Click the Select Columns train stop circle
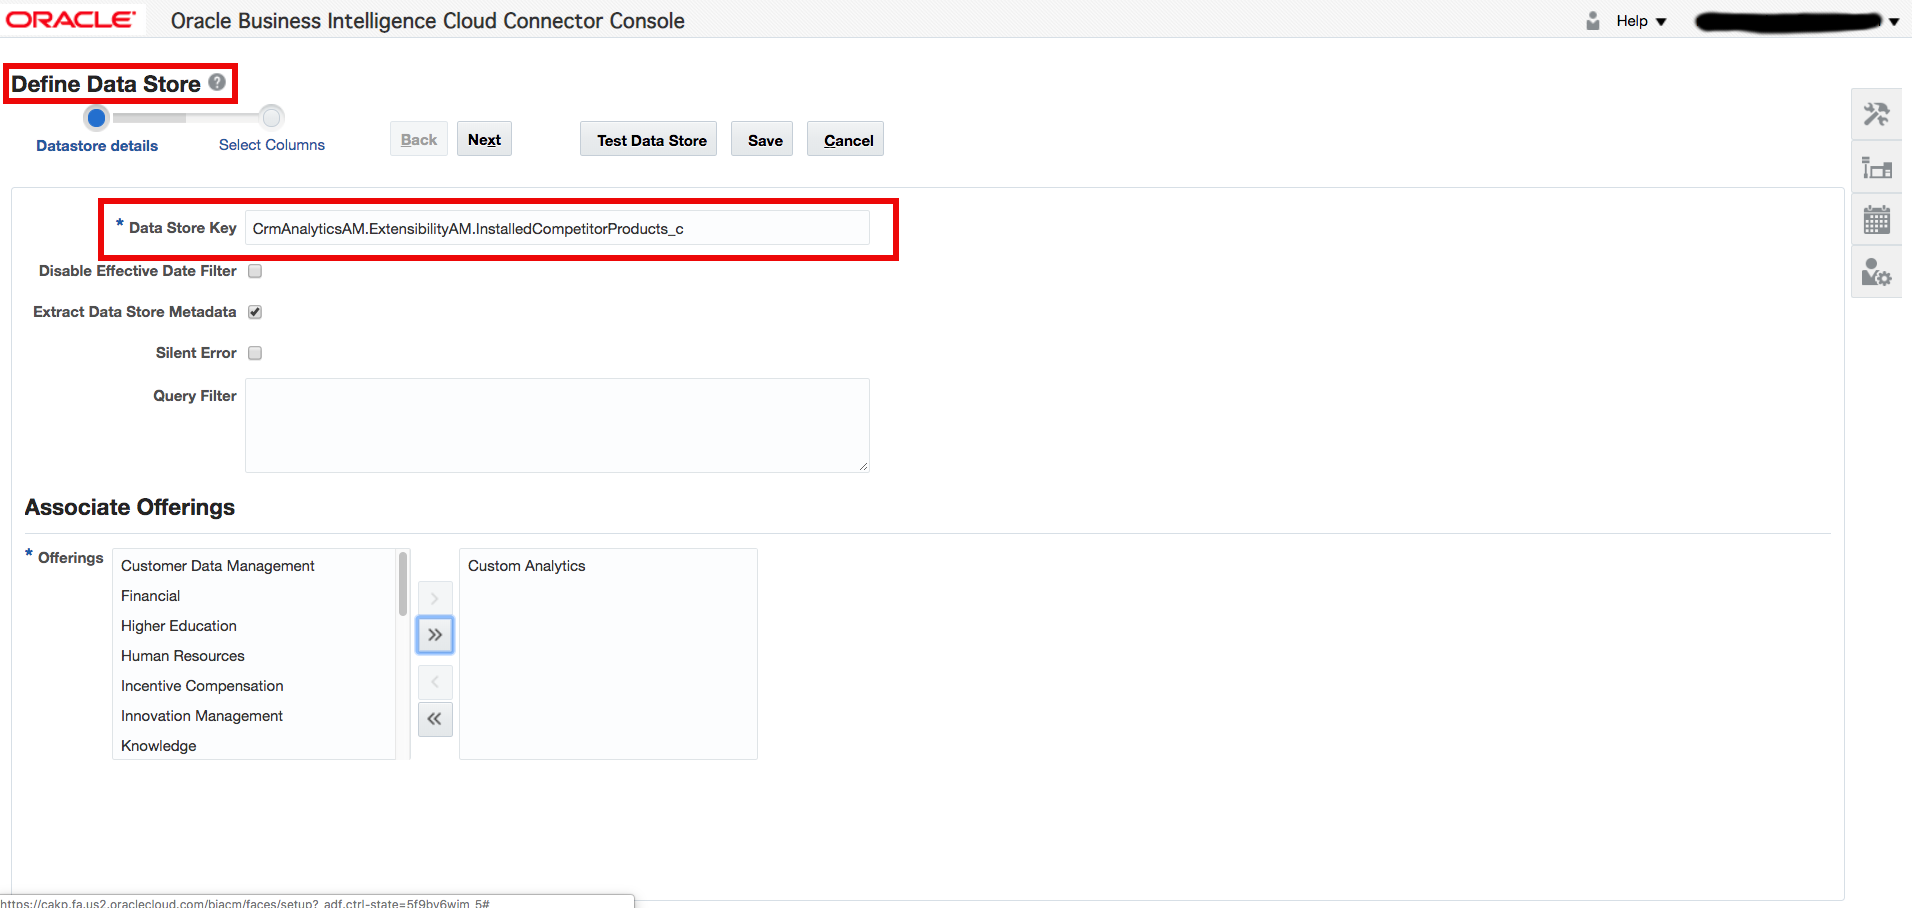The height and width of the screenshot is (908, 1912). (x=272, y=117)
